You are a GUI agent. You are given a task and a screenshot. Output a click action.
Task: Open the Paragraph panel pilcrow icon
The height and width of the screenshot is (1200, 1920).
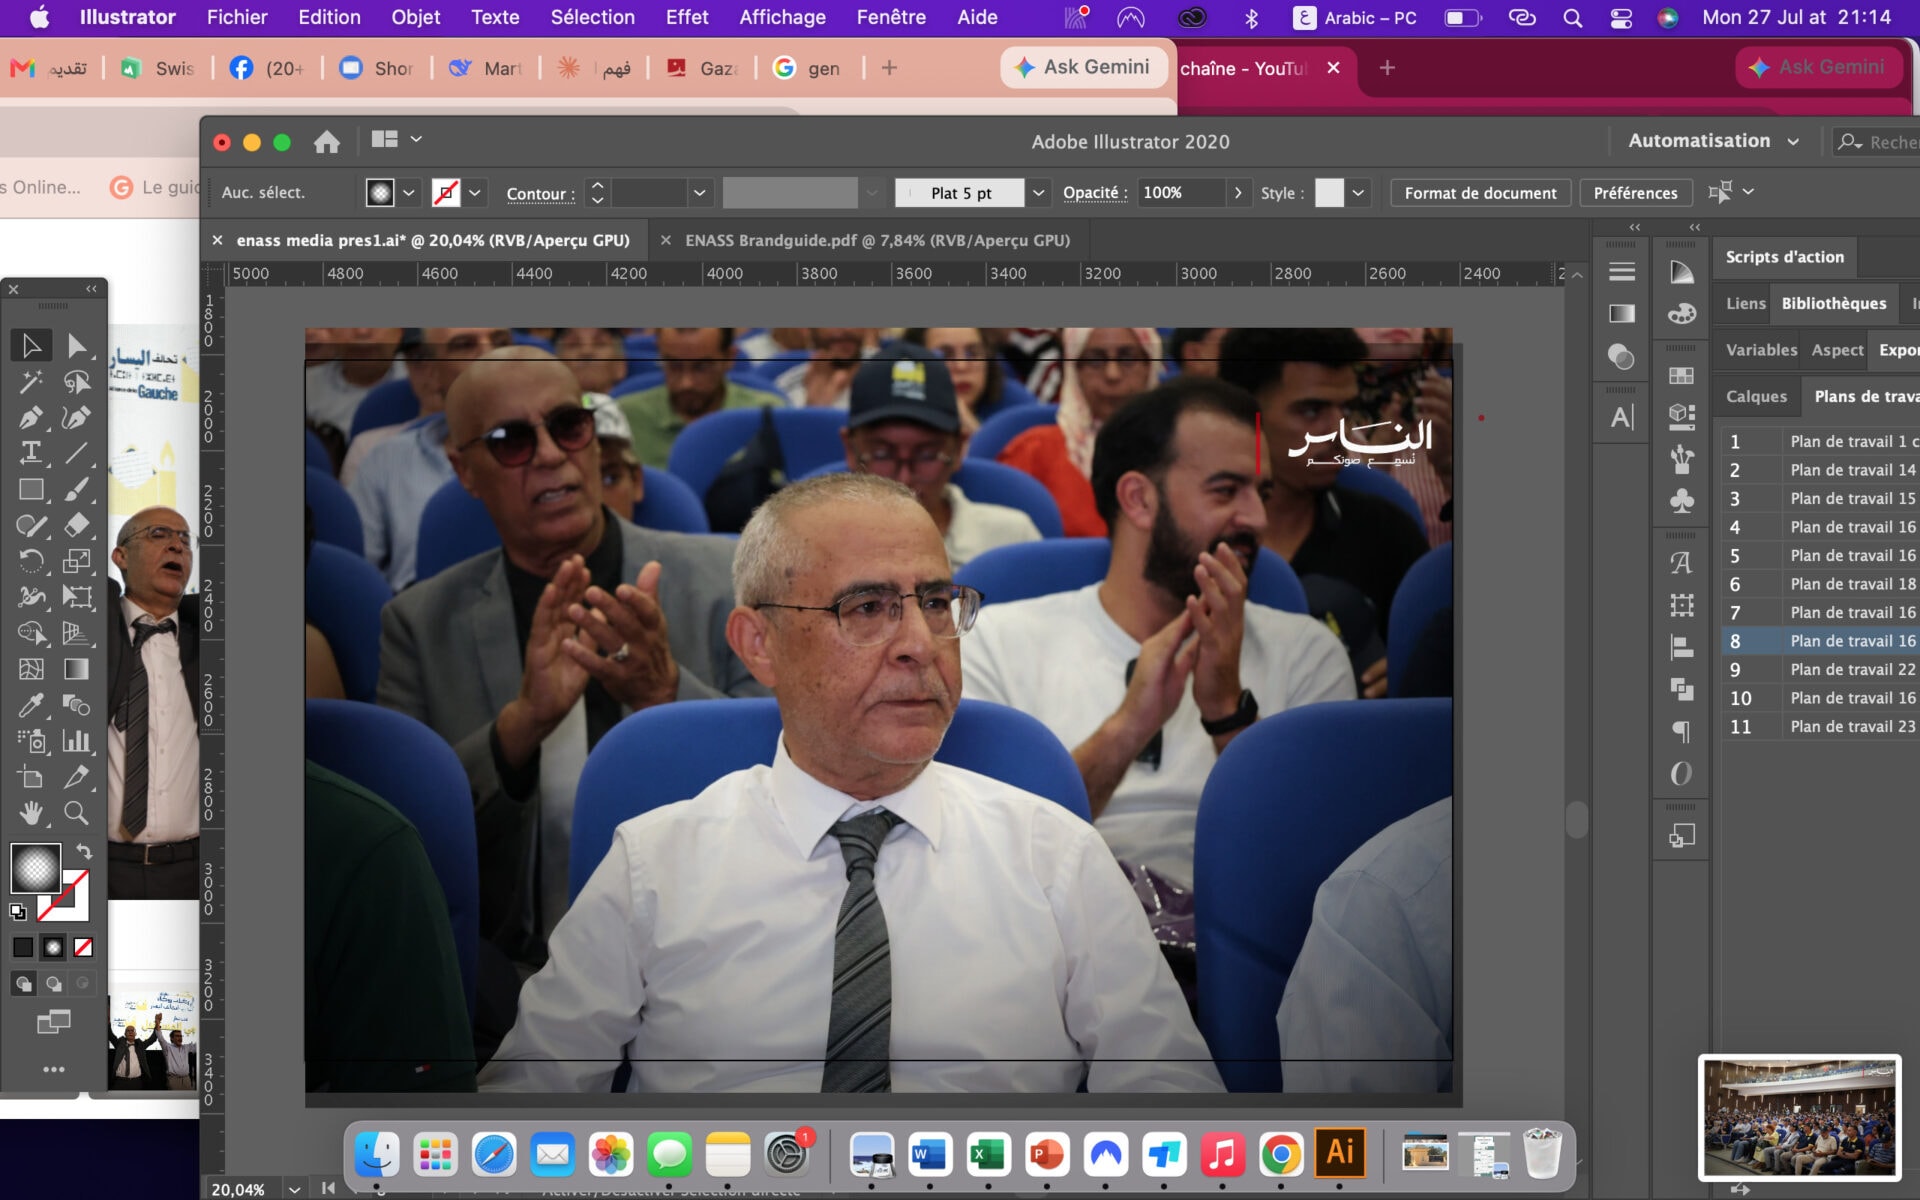1681,731
